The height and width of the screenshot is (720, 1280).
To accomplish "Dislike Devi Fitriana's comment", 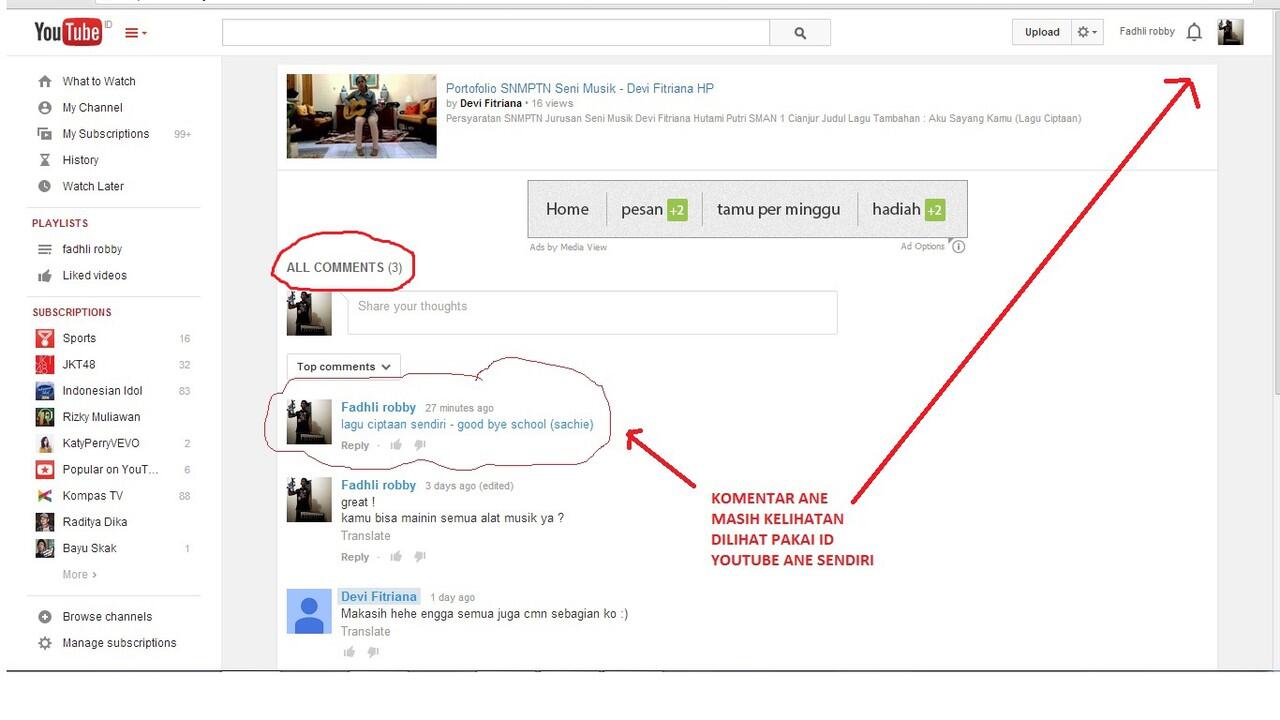I will point(373,652).
